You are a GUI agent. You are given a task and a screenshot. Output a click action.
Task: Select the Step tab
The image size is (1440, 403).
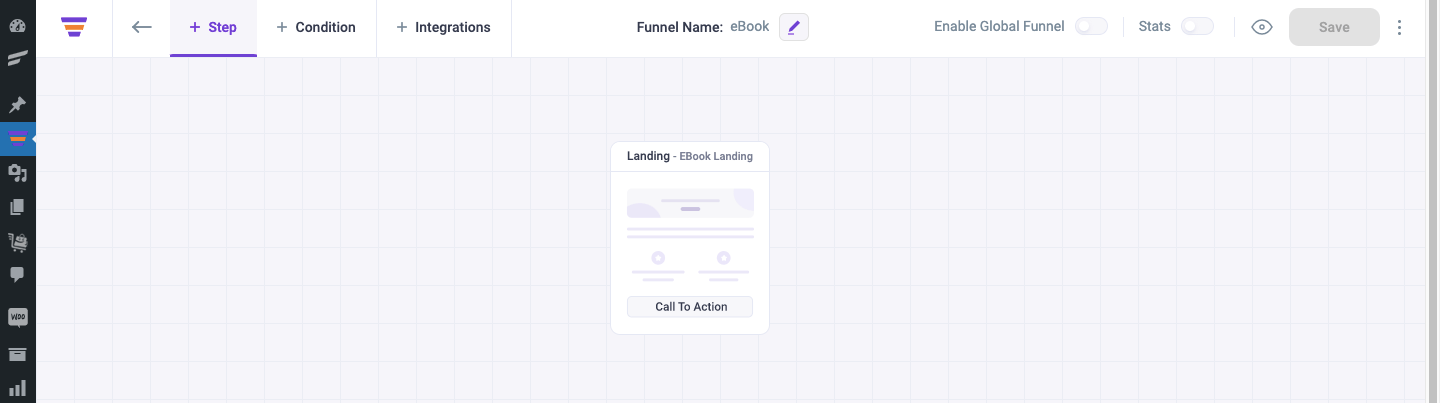213,27
